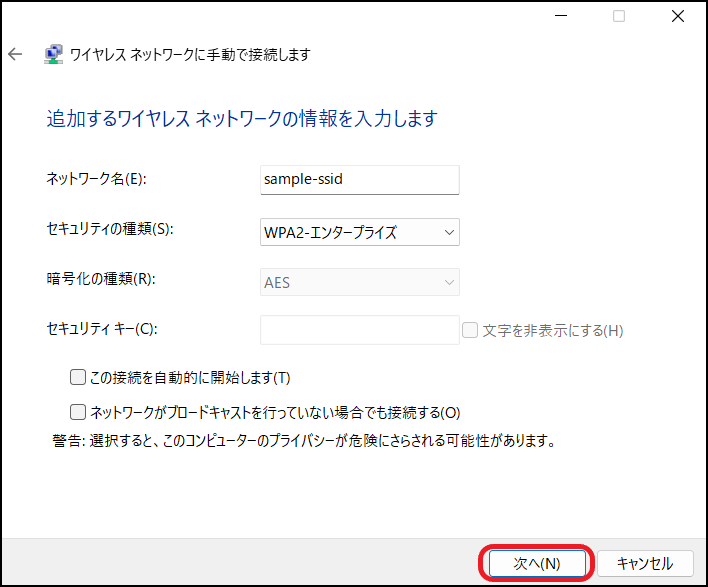Image resolution: width=708 pixels, height=587 pixels.
Task: Click the wireless network wizard icon
Action: (52, 55)
